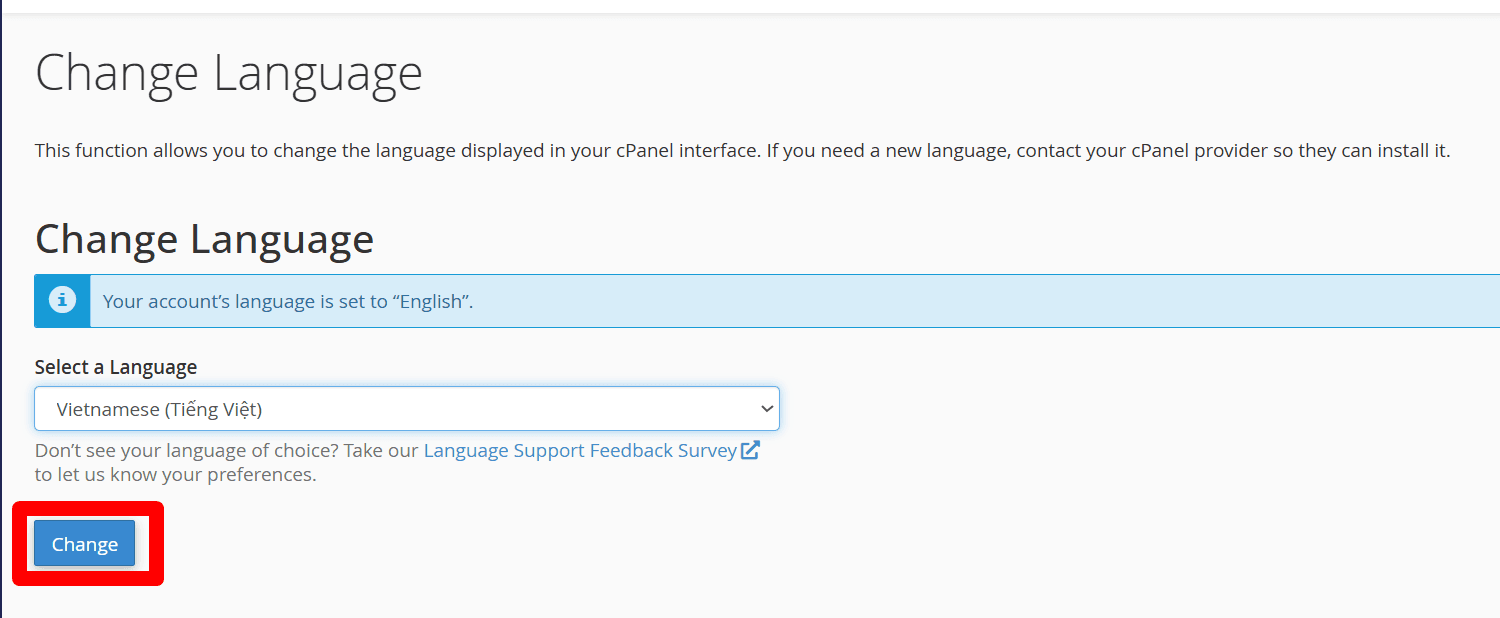Click the dropdown chevron arrow in the language selector

coord(767,409)
